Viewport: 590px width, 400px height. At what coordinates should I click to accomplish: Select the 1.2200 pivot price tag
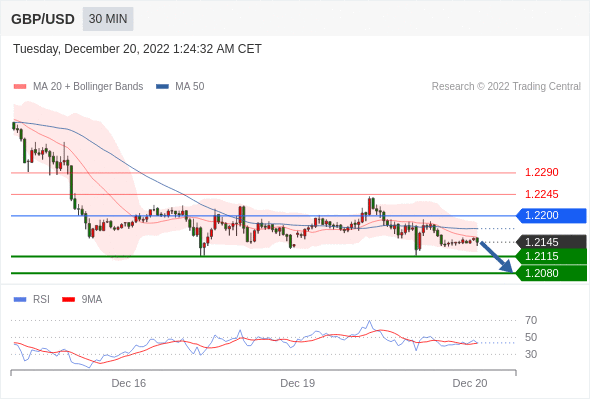(x=551, y=216)
